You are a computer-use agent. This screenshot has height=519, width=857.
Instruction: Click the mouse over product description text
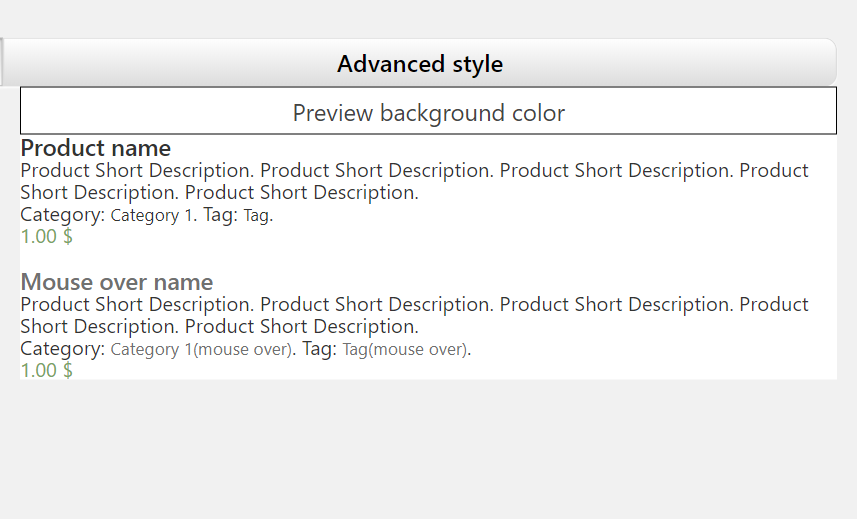tap(414, 315)
